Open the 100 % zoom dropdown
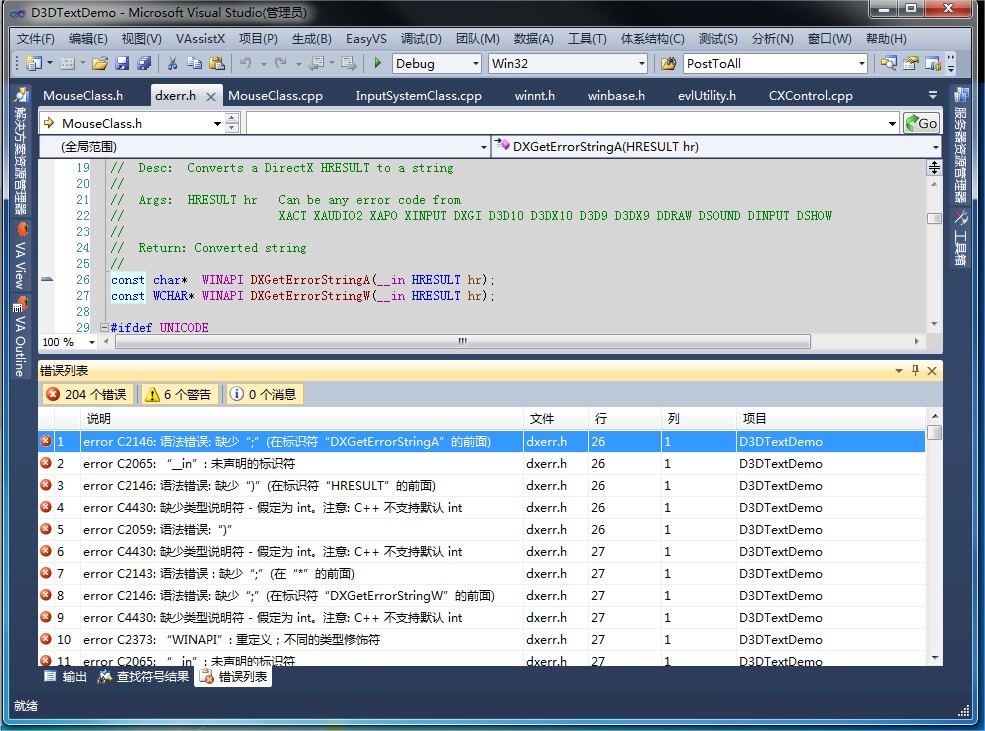This screenshot has height=731, width=985. pyautogui.click(x=92, y=342)
